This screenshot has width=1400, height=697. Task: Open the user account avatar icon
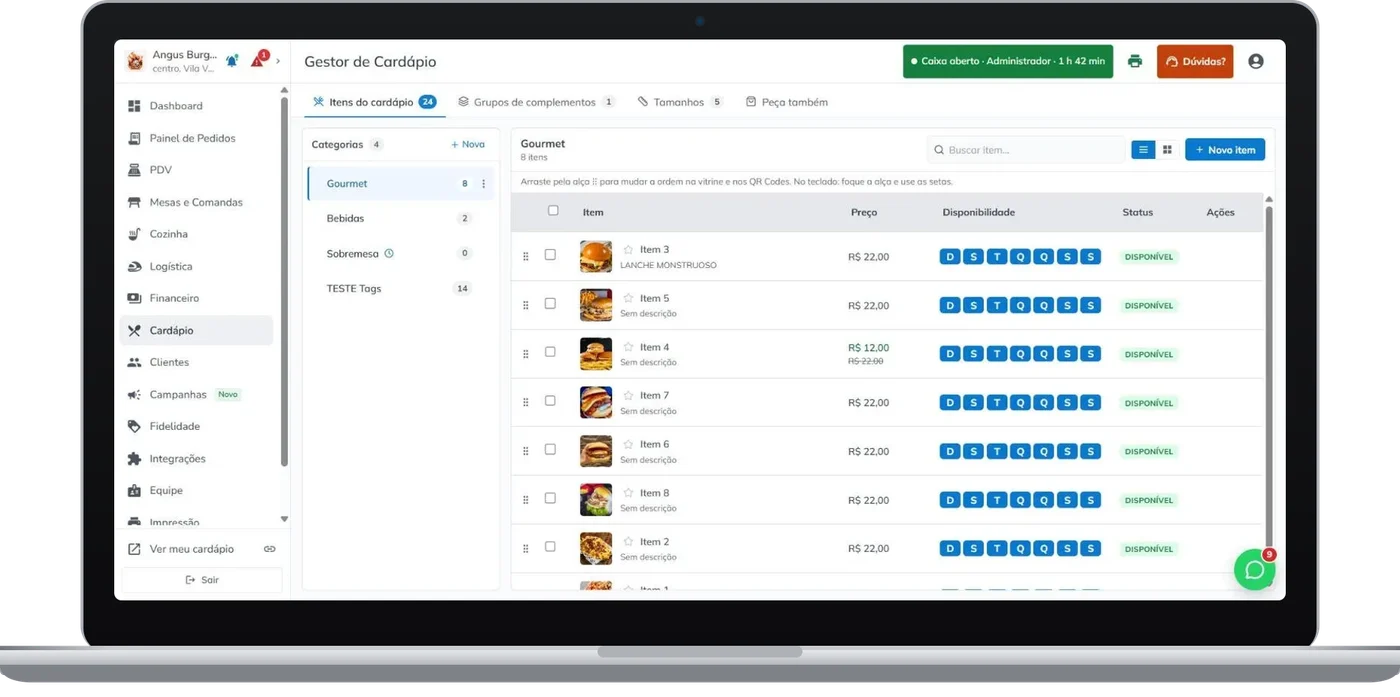tap(1256, 61)
